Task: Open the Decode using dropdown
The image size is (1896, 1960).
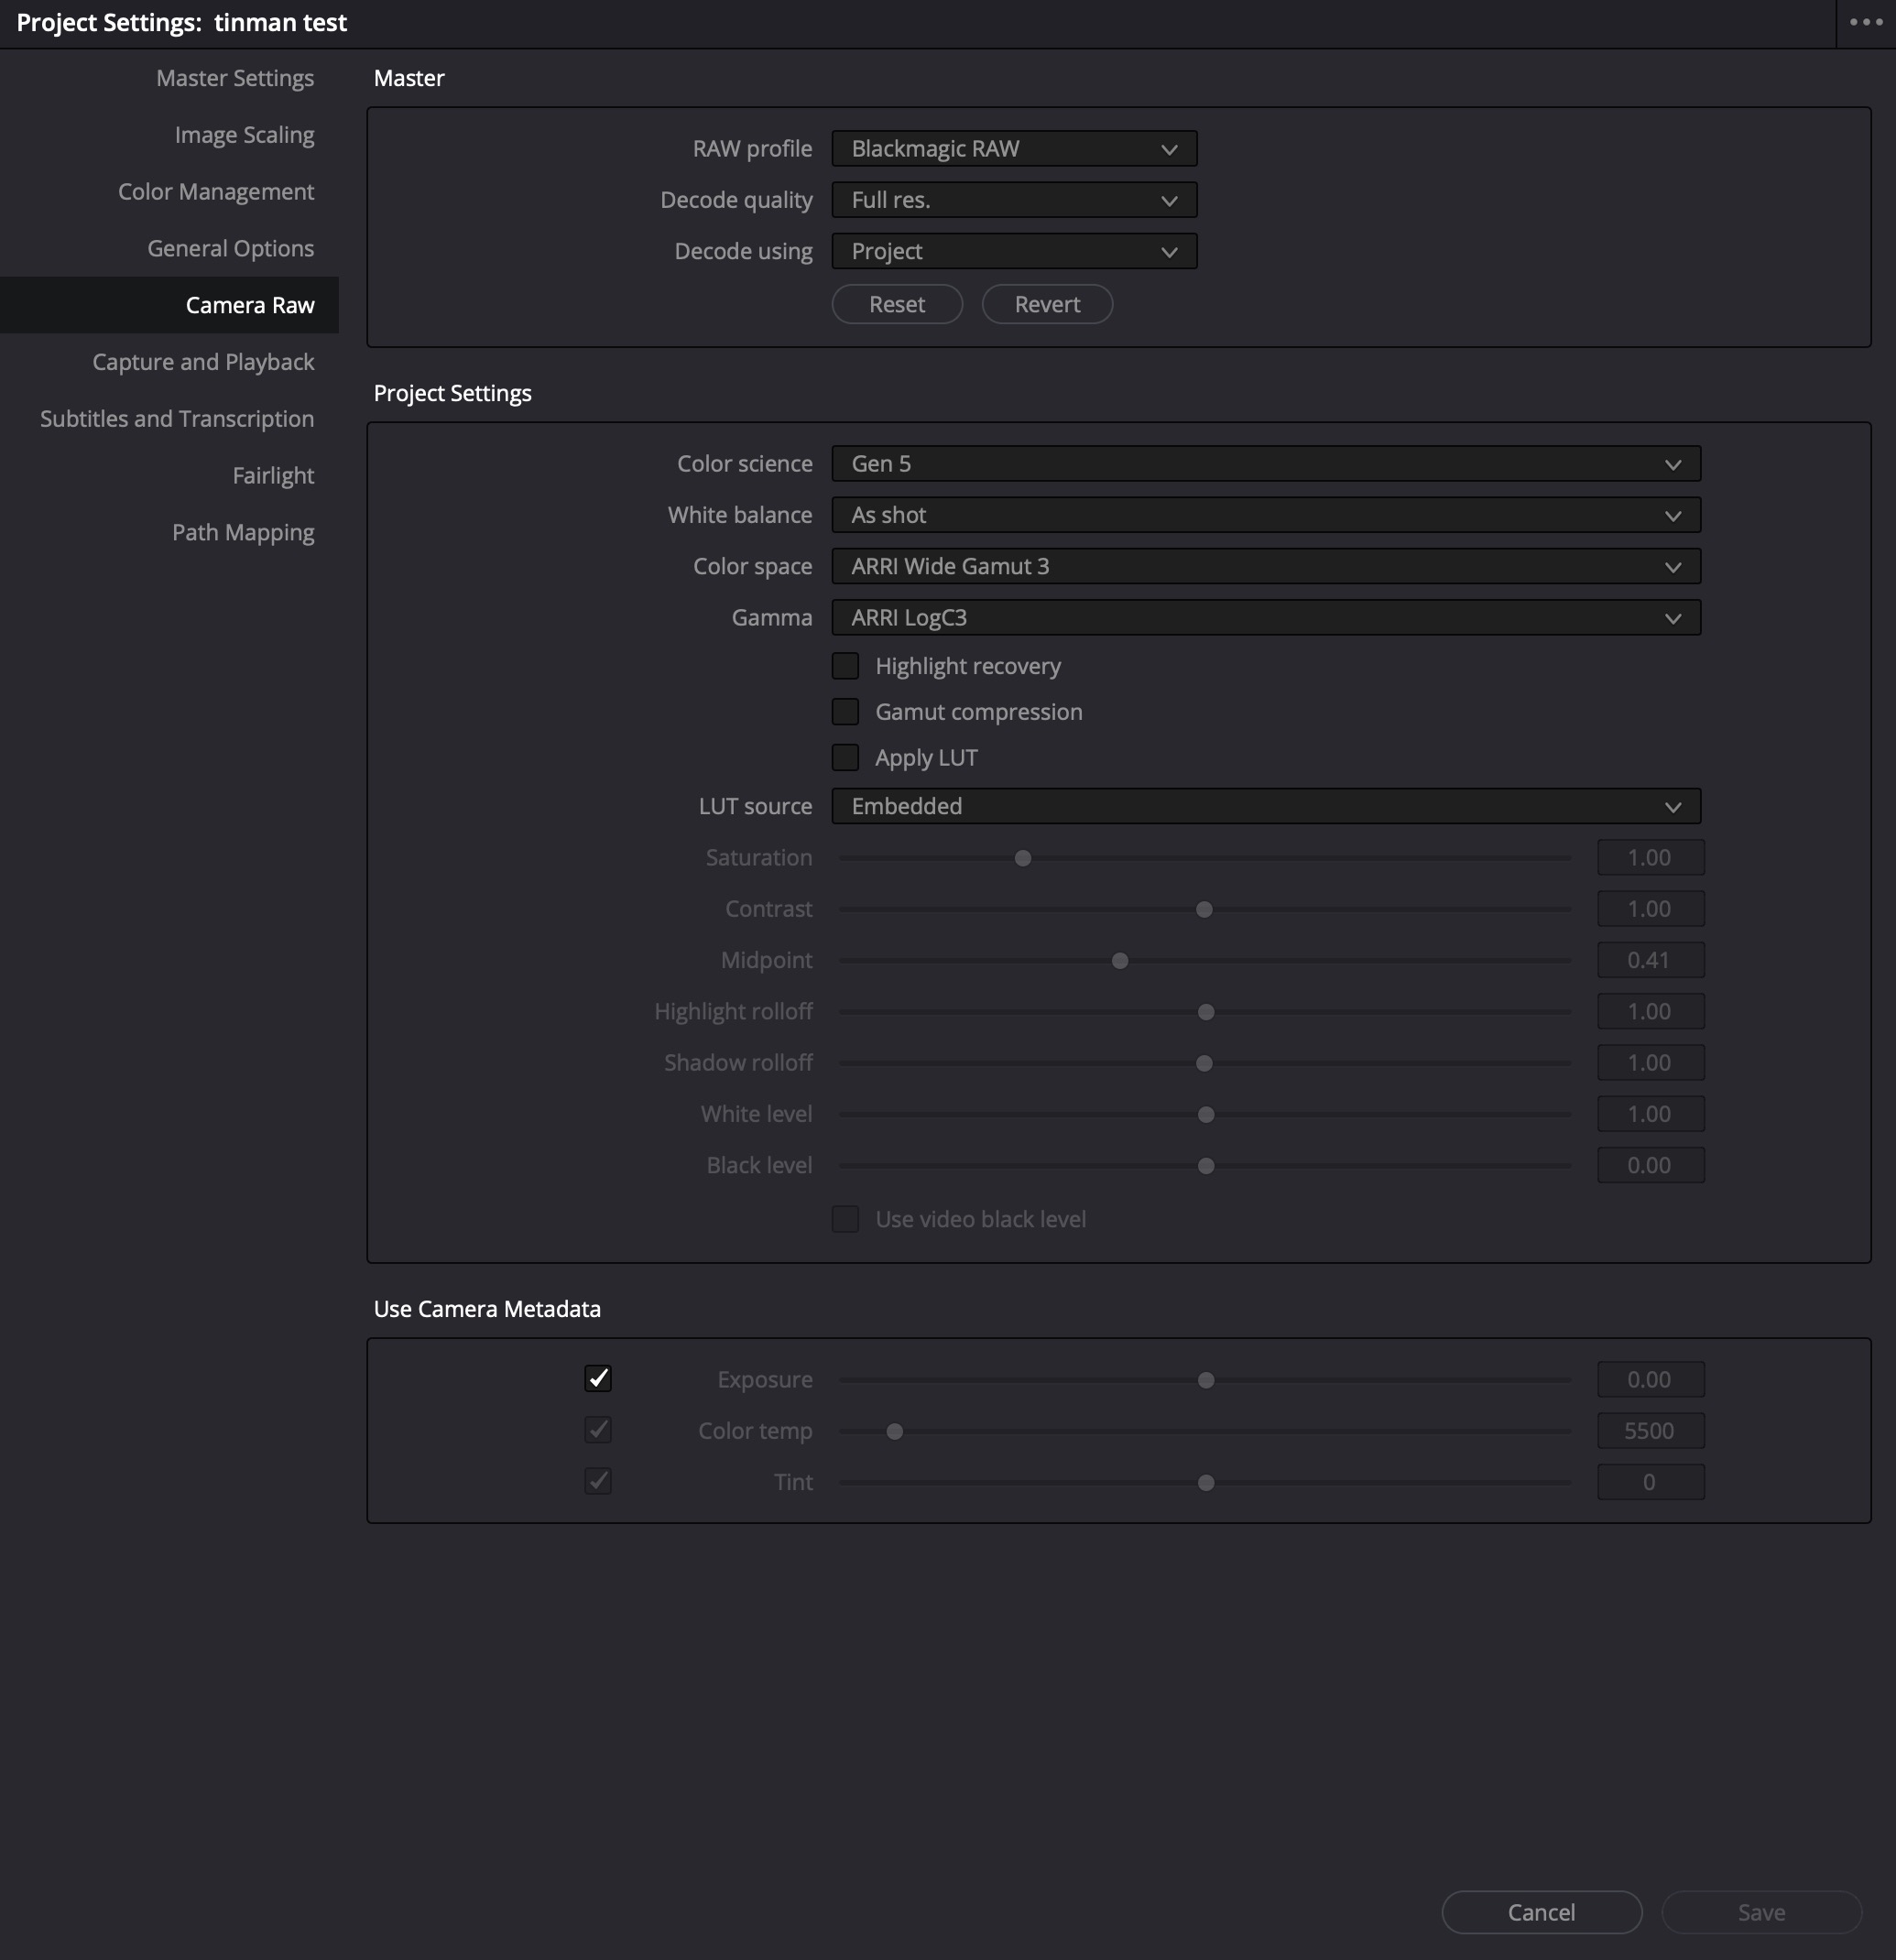Action: (x=1014, y=251)
